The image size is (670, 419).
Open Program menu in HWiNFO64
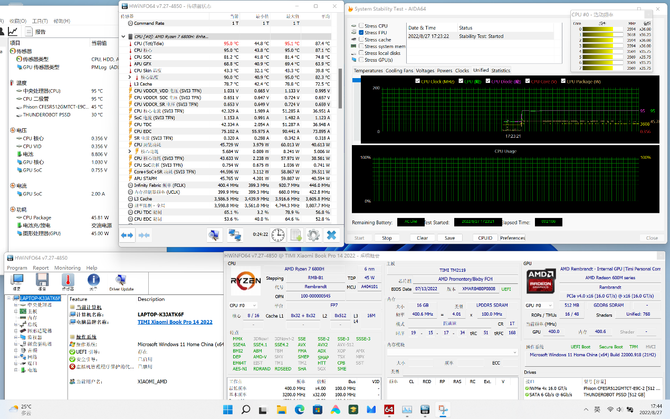coord(17,268)
